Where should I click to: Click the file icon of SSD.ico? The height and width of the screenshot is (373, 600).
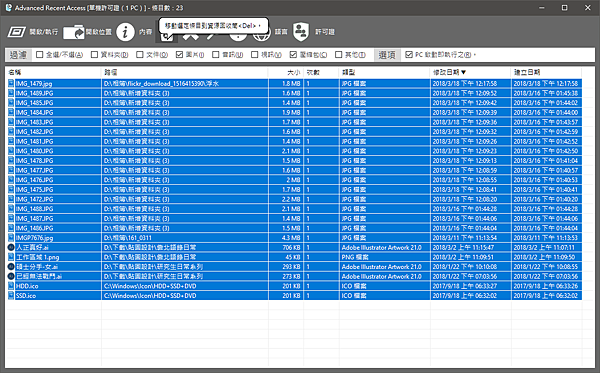[x=11, y=296]
